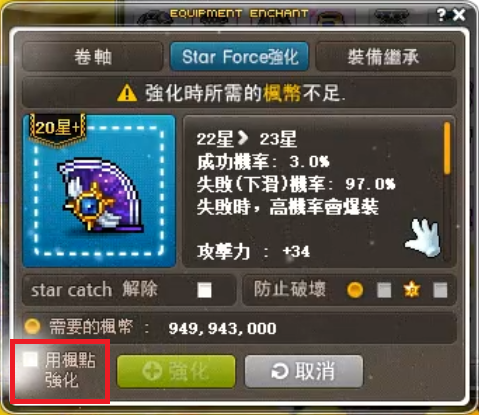Open the 裝備繼承 tab
Viewport: 479px width, 415px height.
click(385, 56)
